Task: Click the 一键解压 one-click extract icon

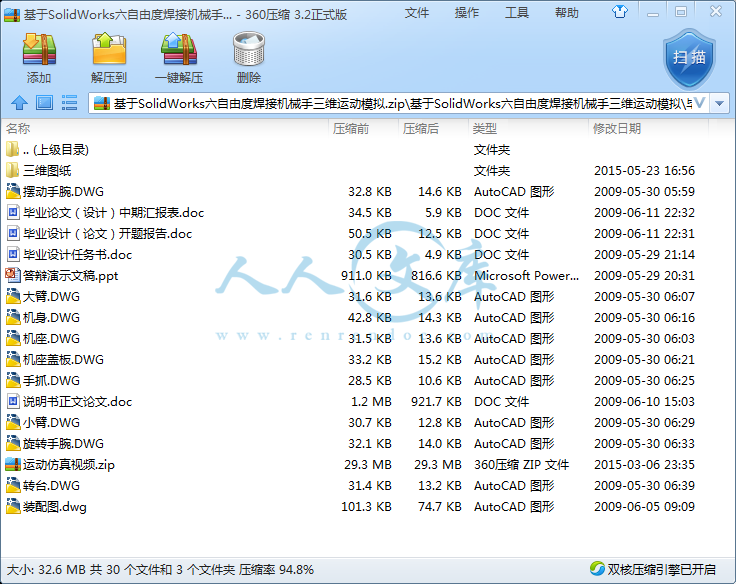Action: pyautogui.click(x=179, y=49)
